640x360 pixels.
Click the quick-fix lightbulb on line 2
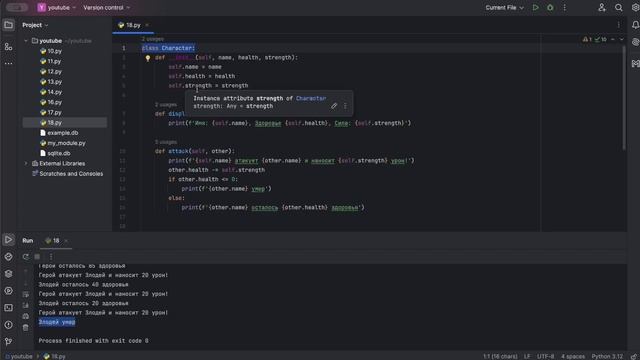point(148,58)
